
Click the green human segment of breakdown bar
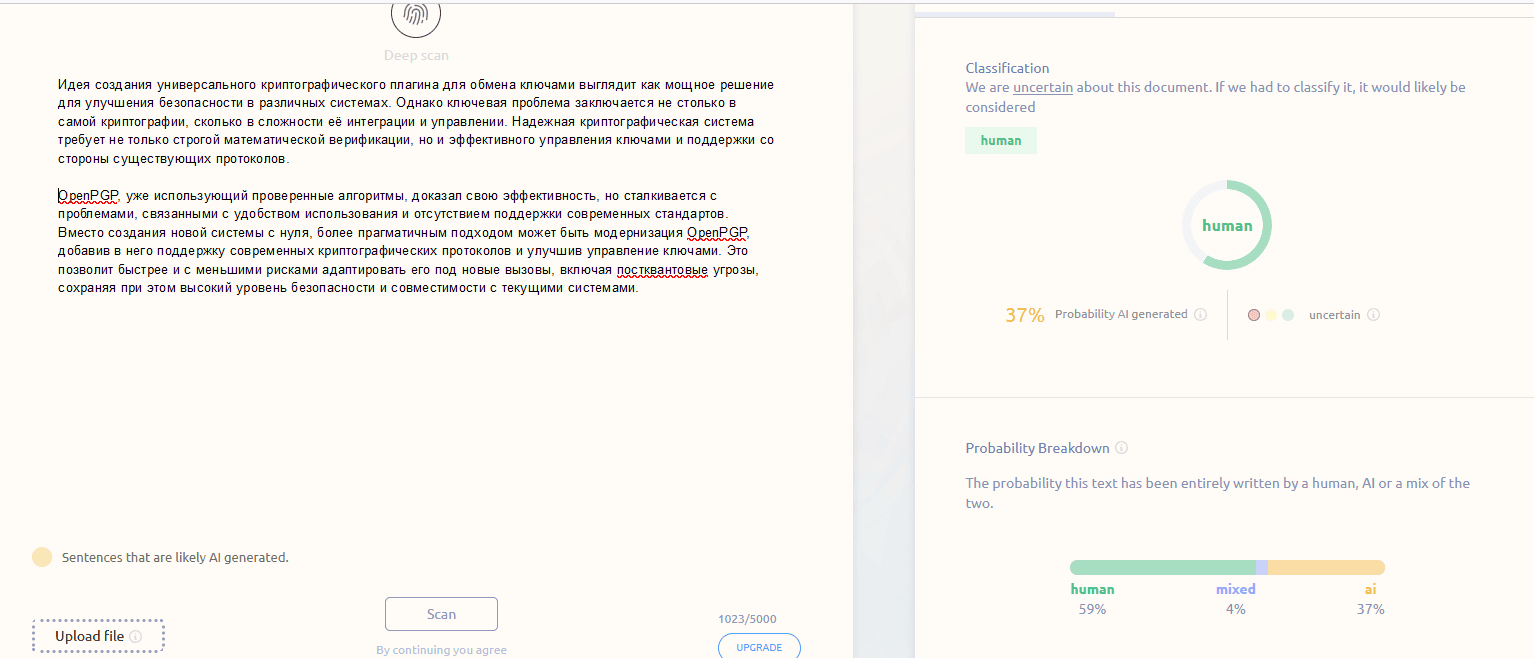click(x=1162, y=567)
